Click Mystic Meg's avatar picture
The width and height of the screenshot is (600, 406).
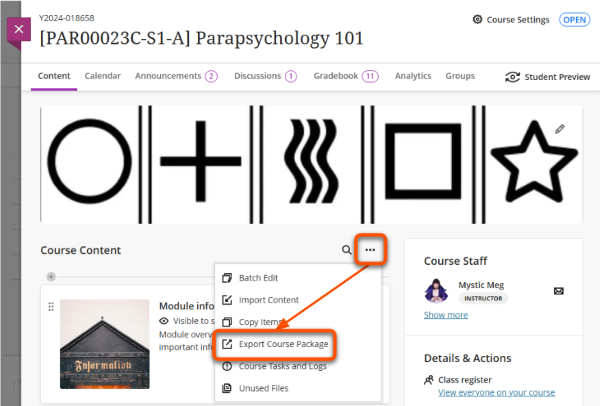434,290
